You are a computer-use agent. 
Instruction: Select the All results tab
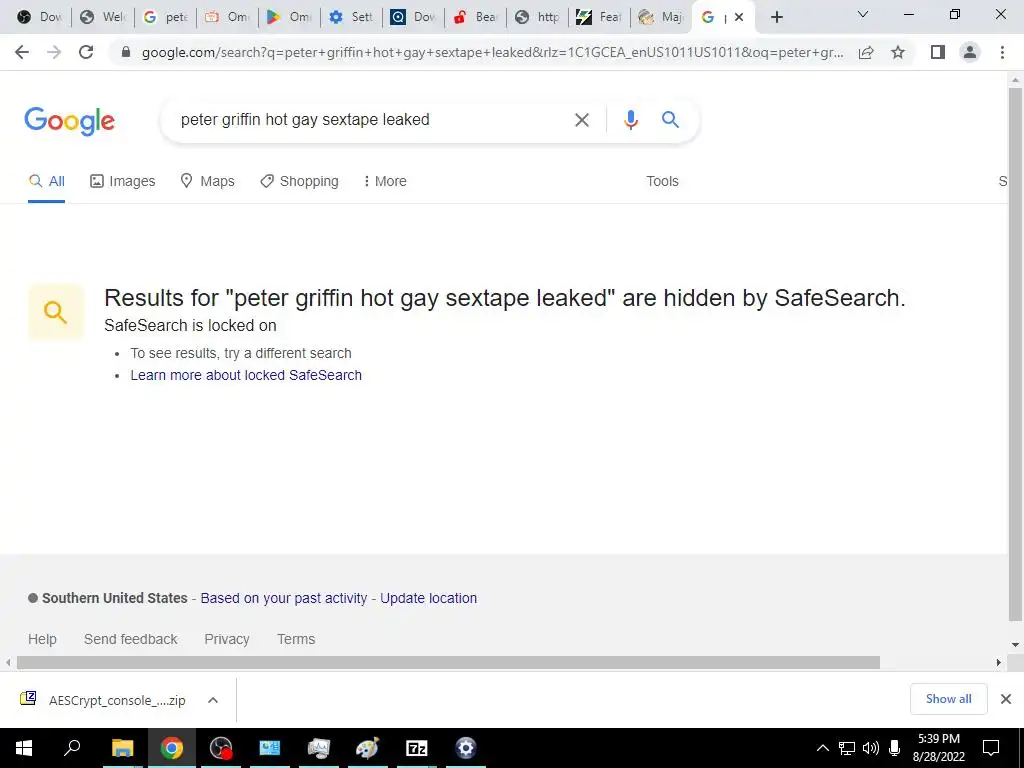coord(46,181)
